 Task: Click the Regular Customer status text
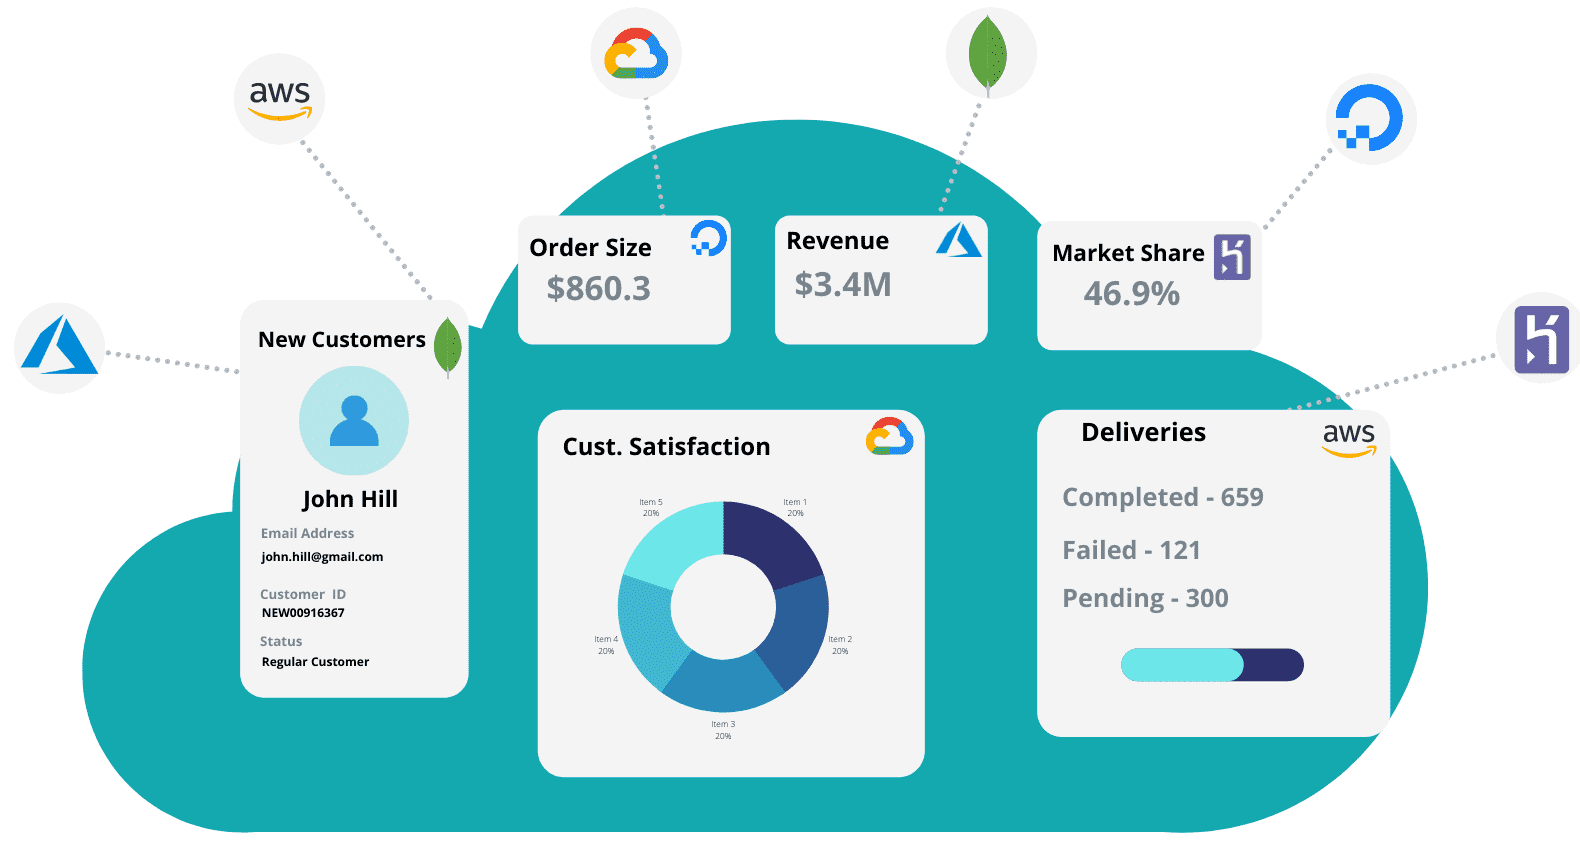[315, 662]
